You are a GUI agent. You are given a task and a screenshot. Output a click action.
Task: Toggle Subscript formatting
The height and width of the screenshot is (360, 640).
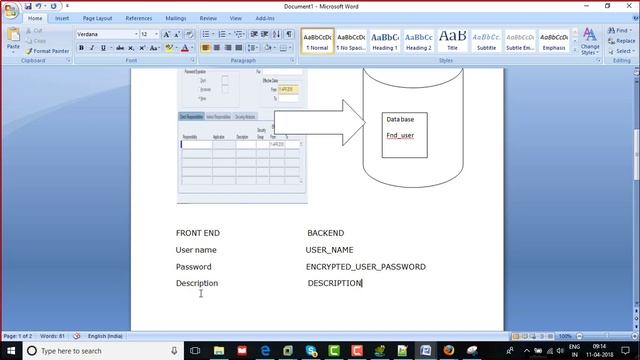131,48
